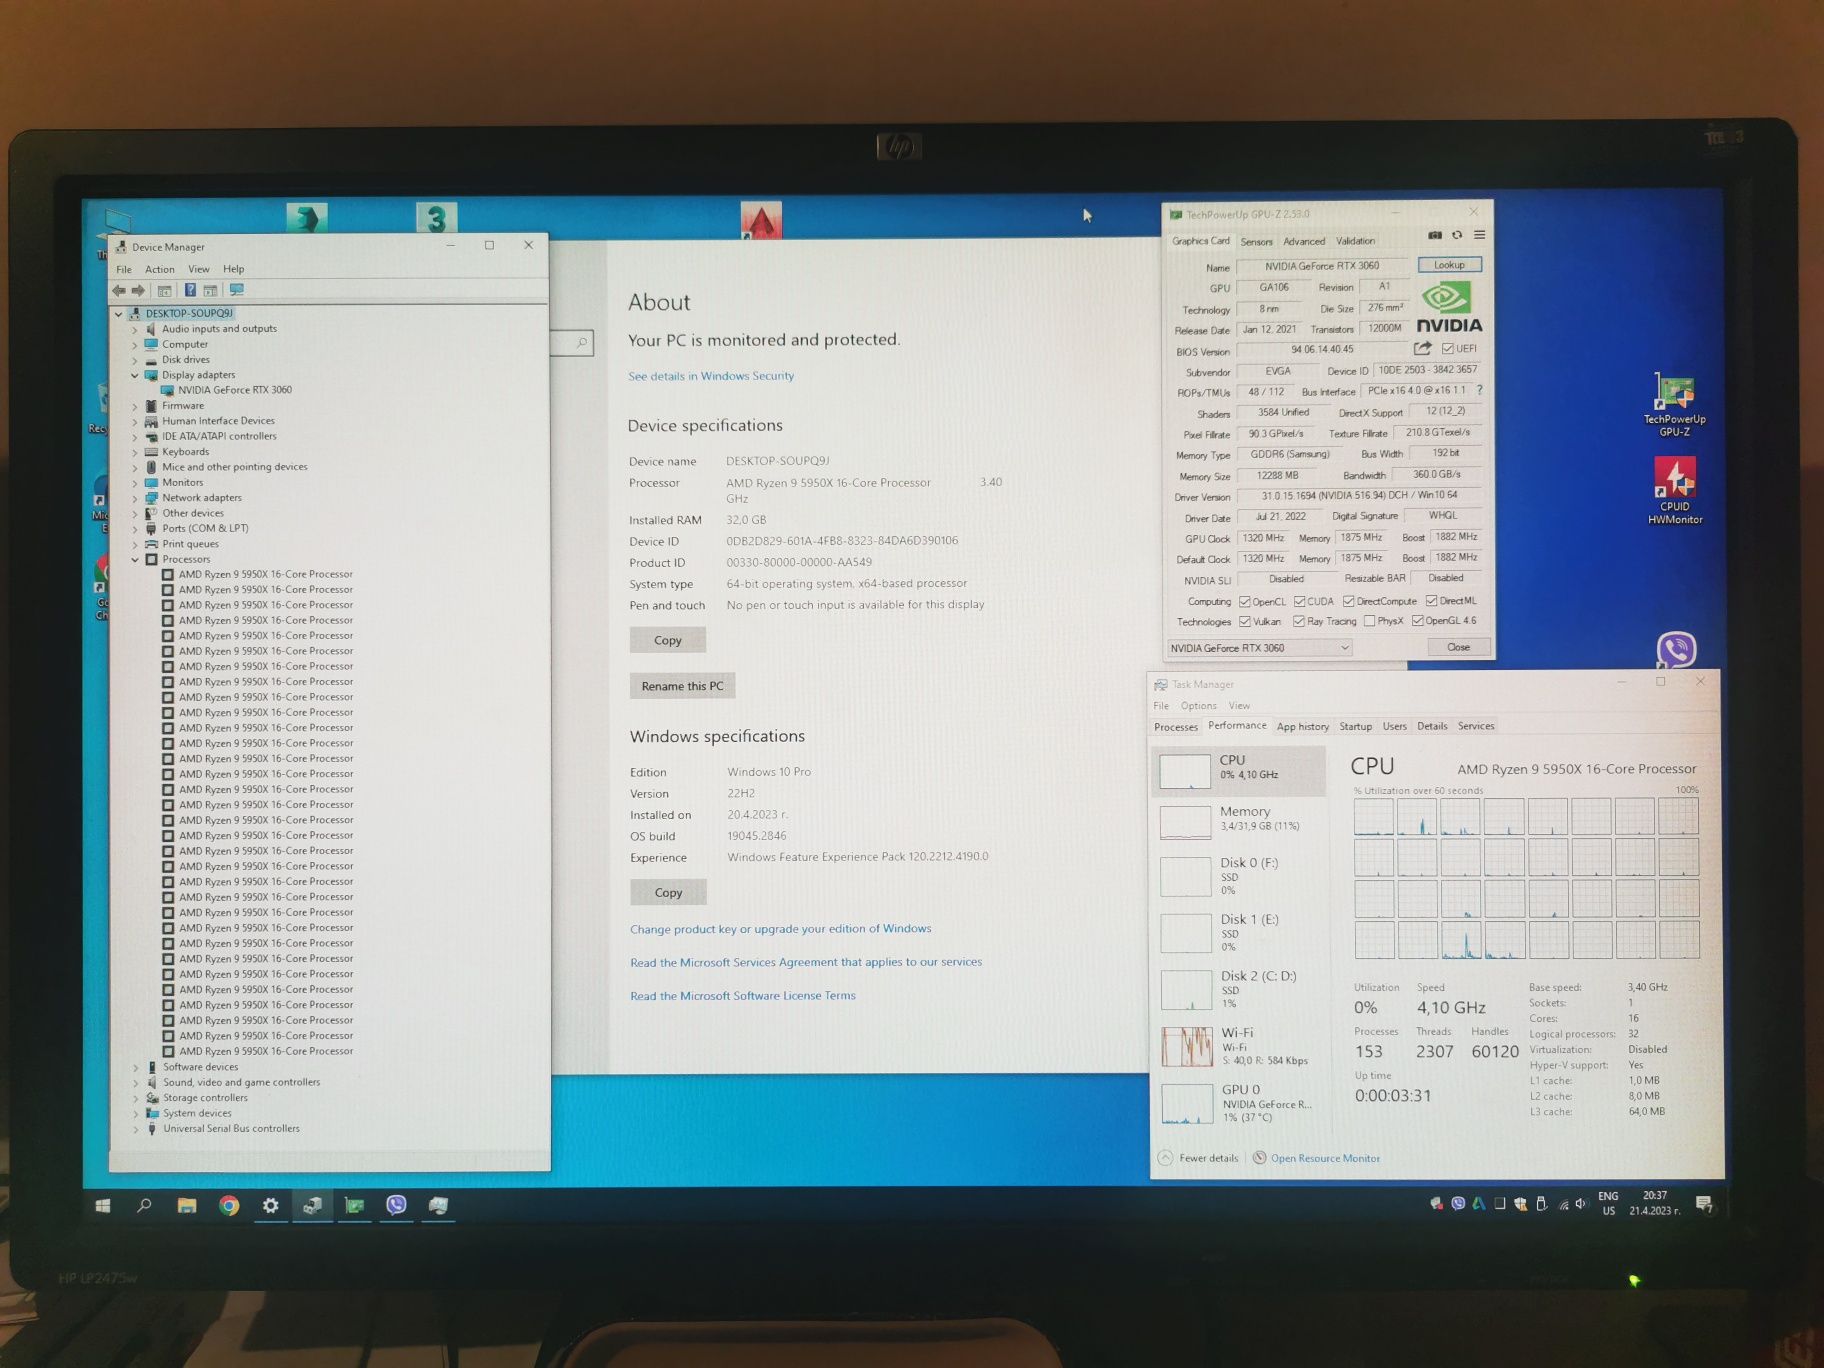Select NVIDIA GeForce RTX 3060 device tree item
Viewport: 1824px width, 1368px height.
(235, 391)
